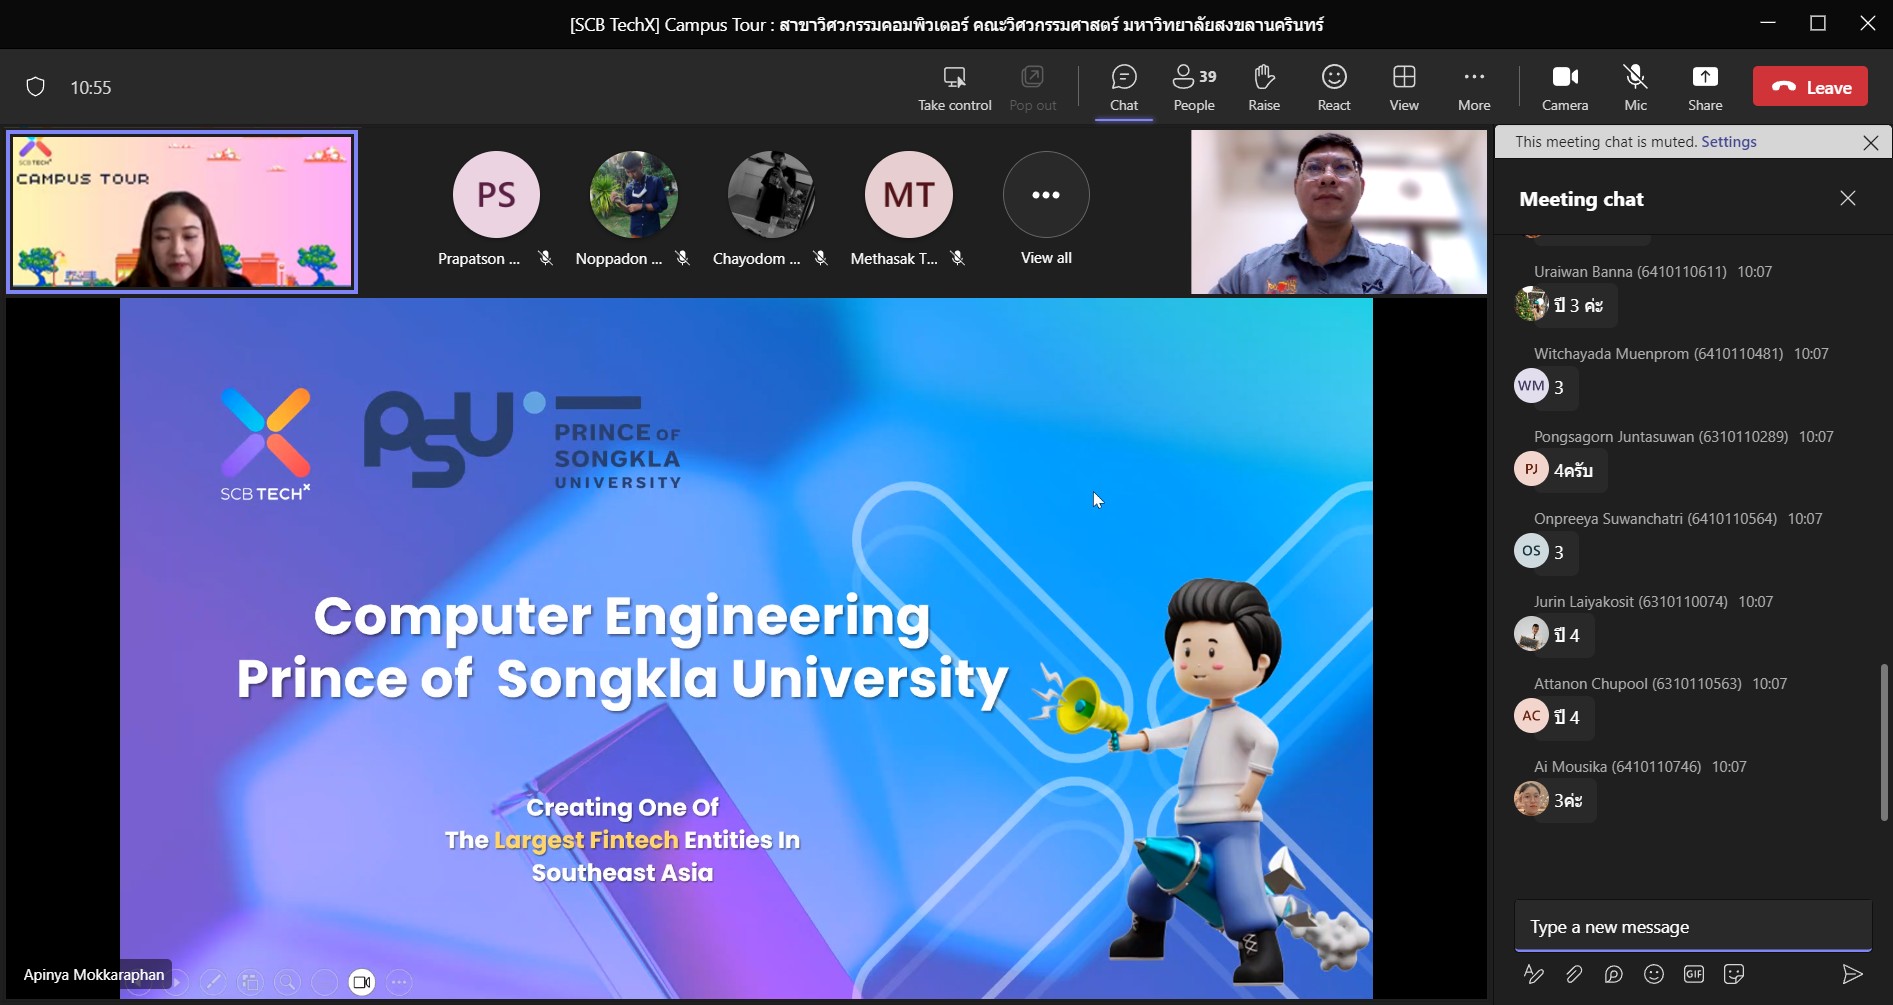Toggle the Camera on

point(1564,88)
